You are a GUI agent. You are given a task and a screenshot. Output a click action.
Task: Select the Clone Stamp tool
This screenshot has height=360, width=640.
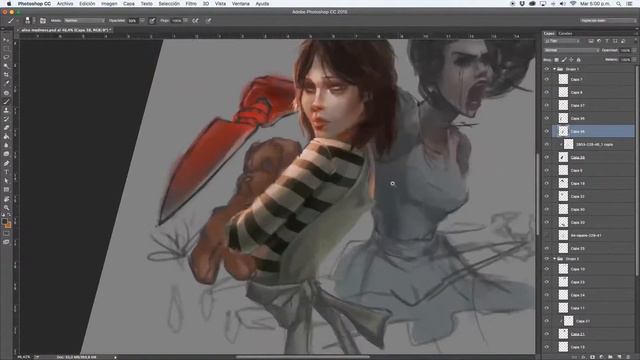[6, 110]
